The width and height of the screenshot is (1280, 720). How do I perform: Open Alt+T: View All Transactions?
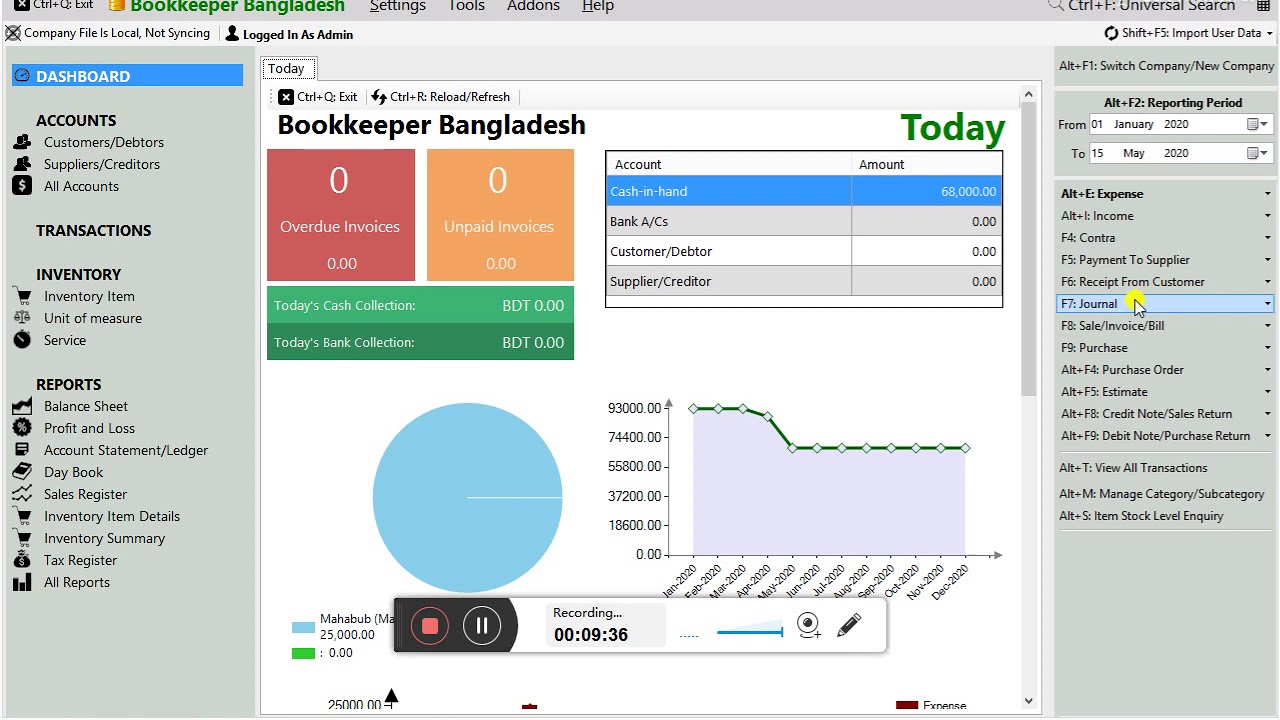point(1133,468)
